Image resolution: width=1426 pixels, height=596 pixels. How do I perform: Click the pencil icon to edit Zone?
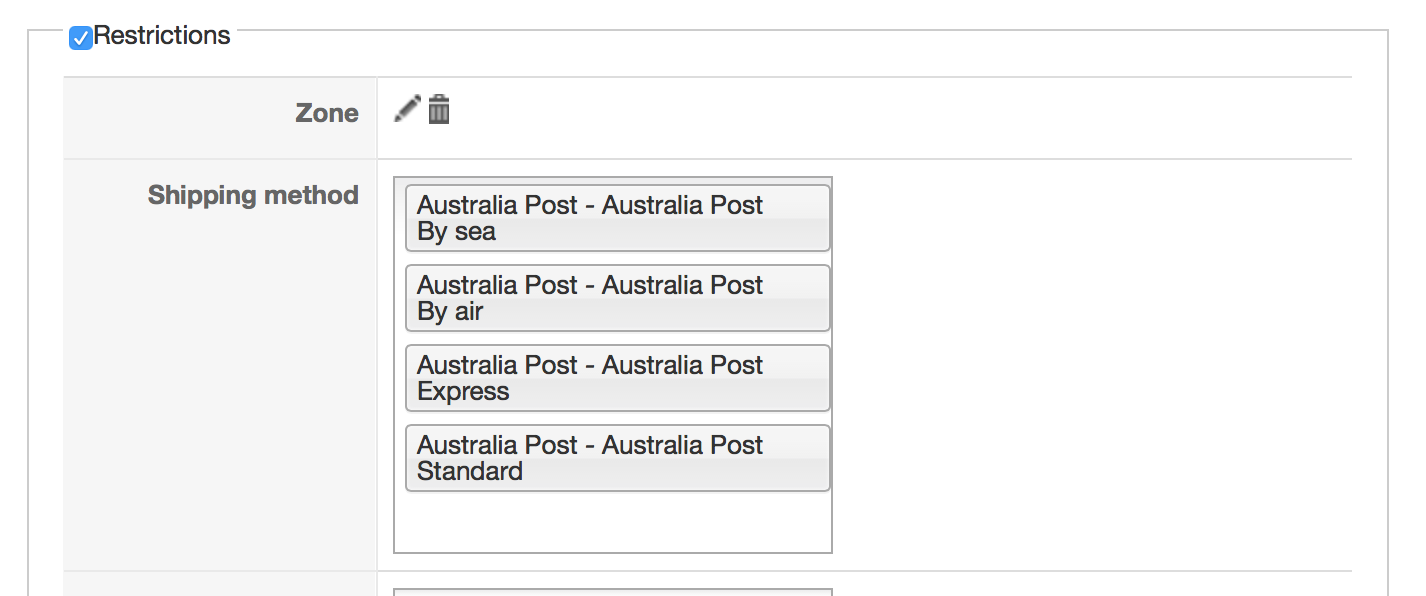coord(407,108)
